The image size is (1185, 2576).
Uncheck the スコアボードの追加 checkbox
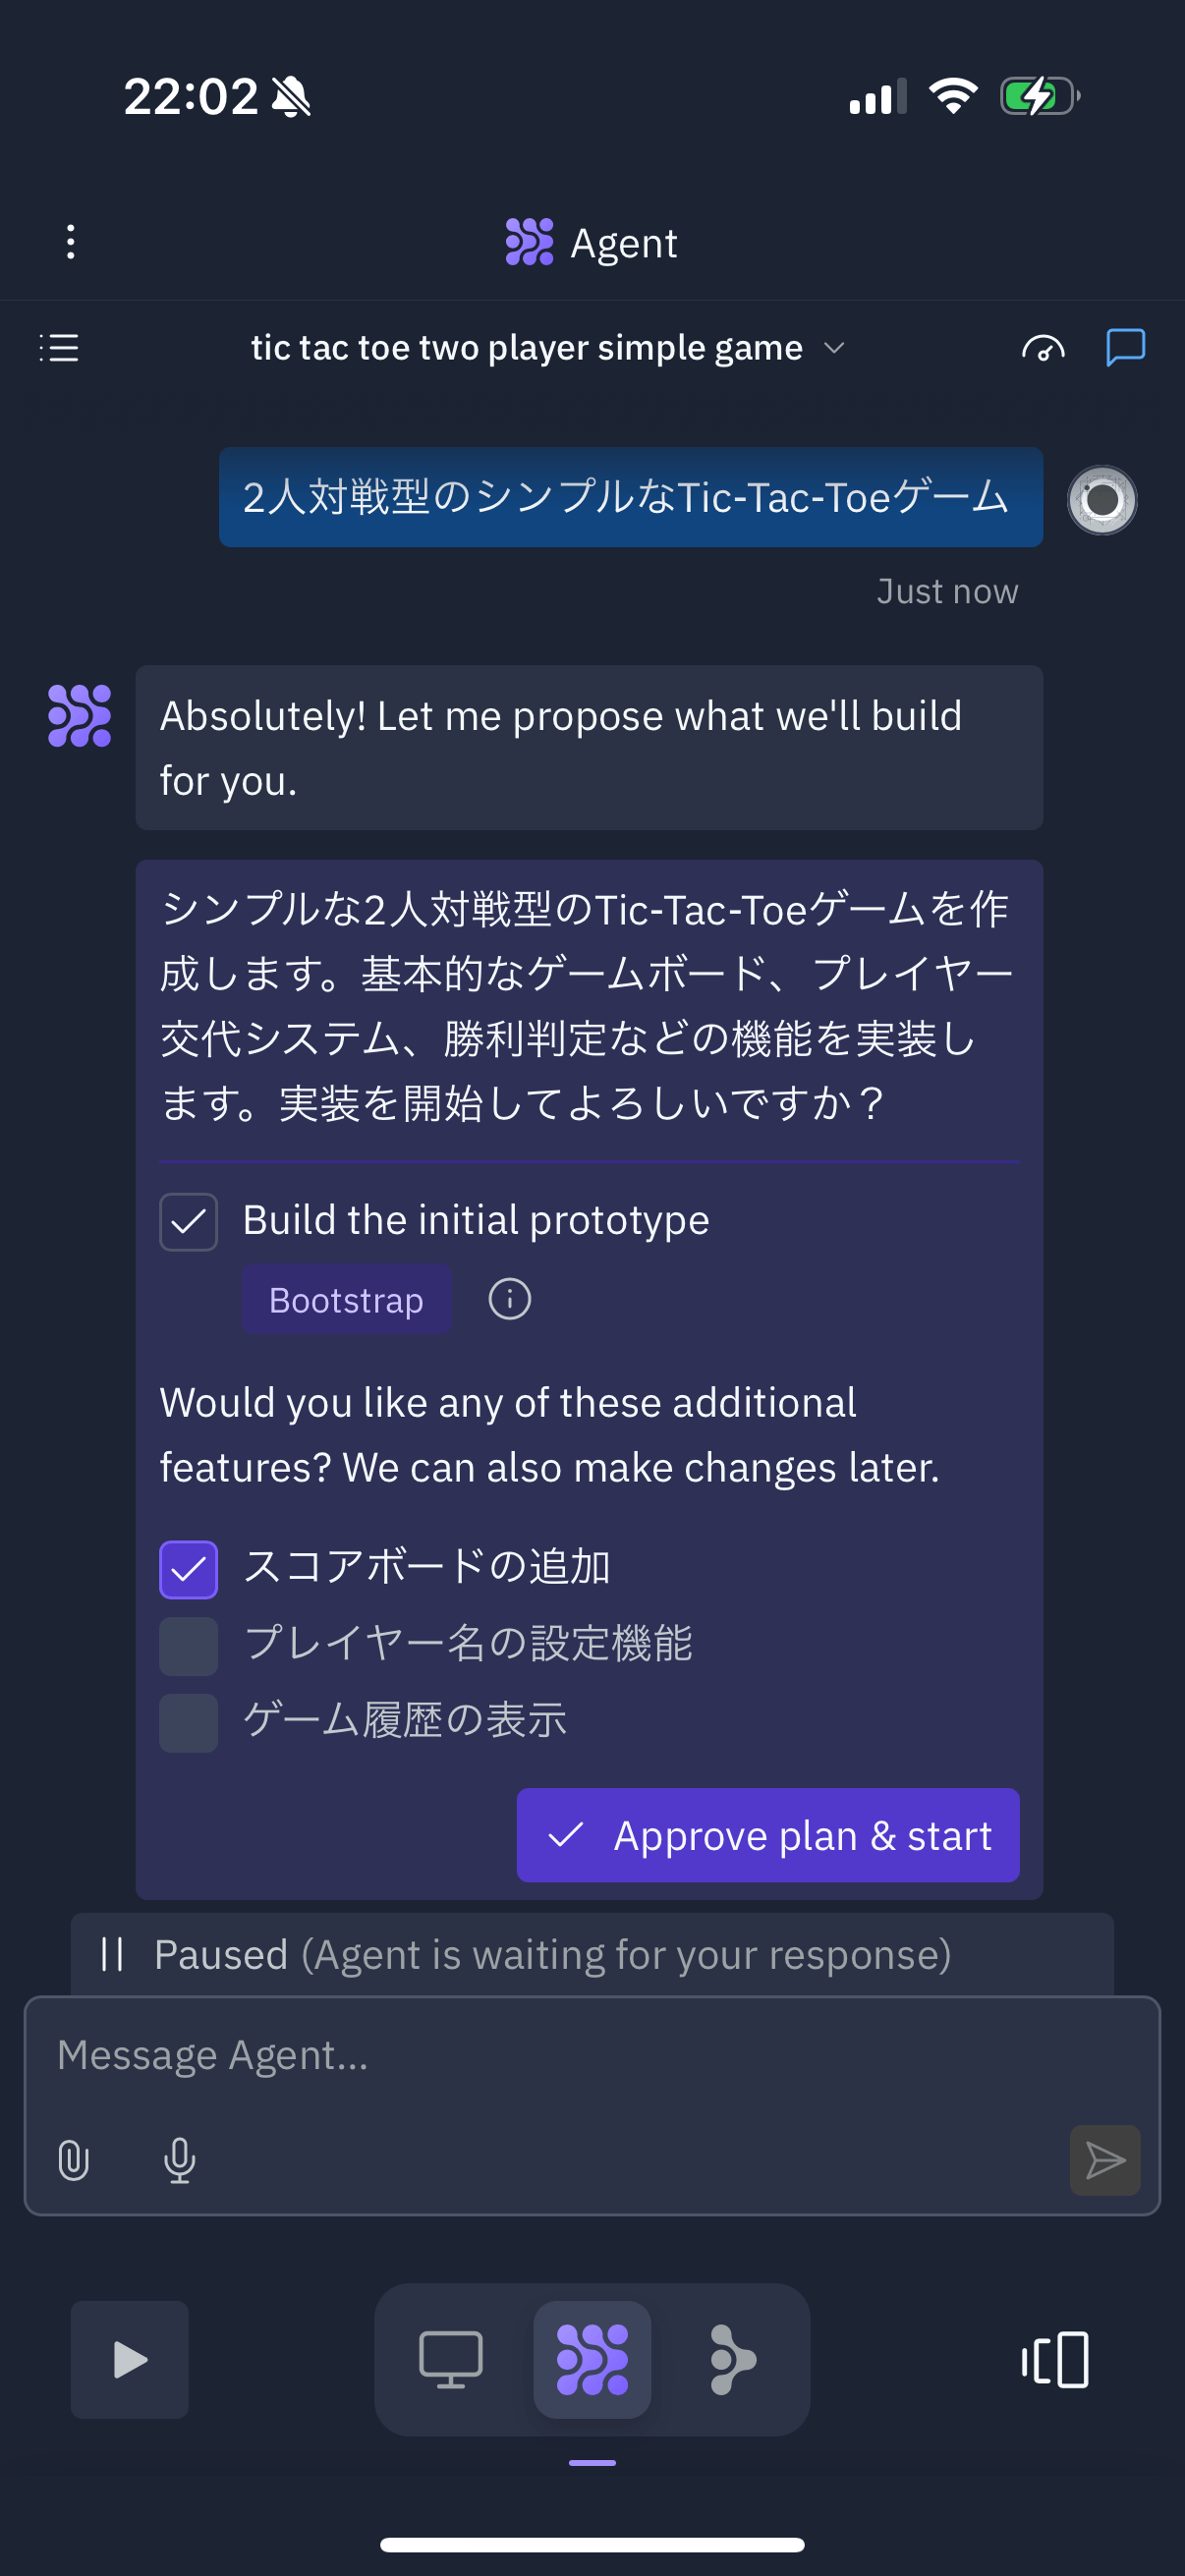[189, 1569]
